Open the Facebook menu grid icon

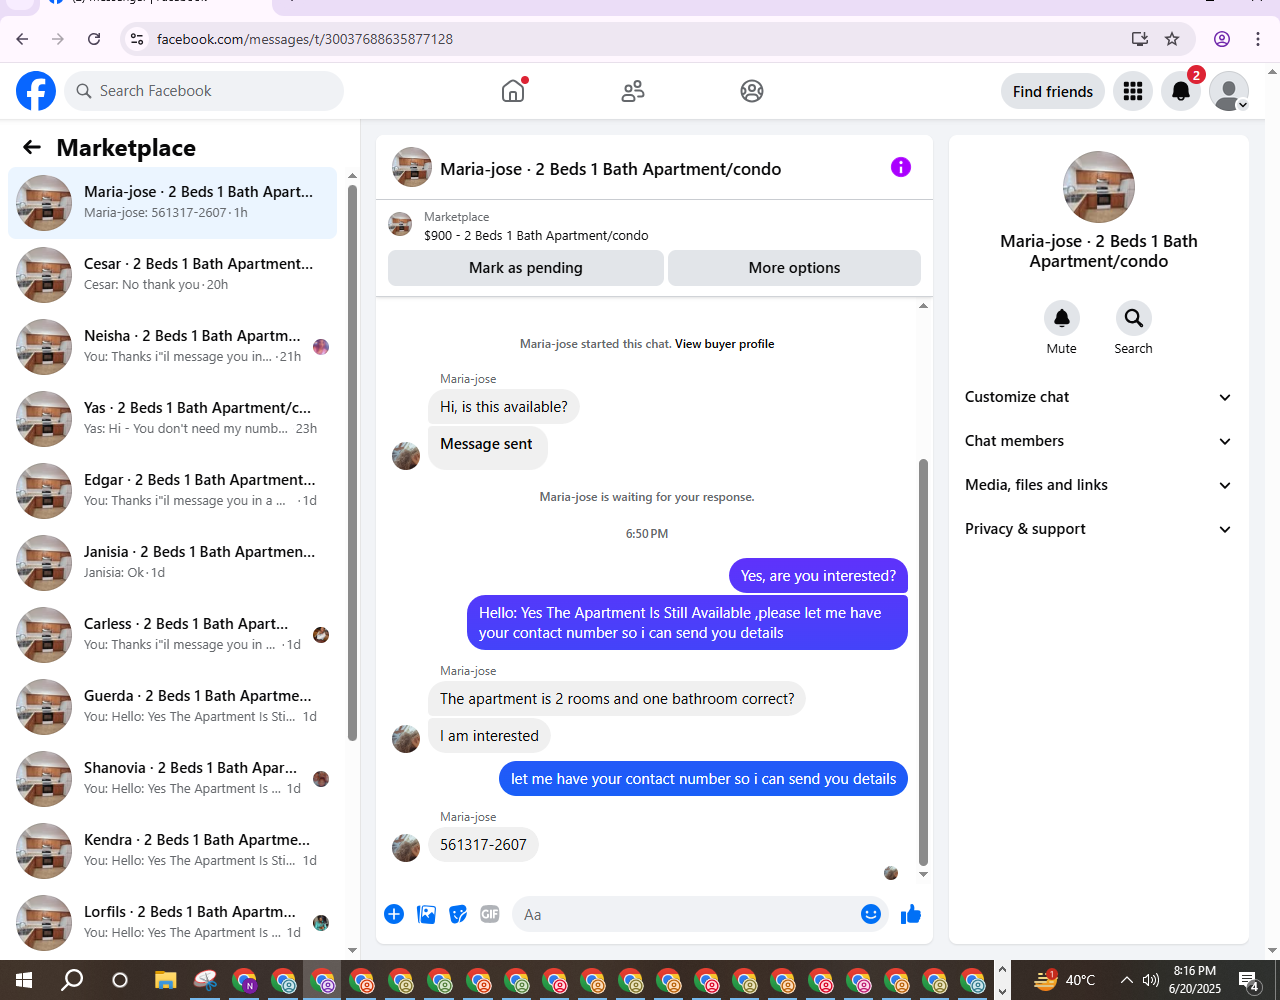coord(1133,91)
